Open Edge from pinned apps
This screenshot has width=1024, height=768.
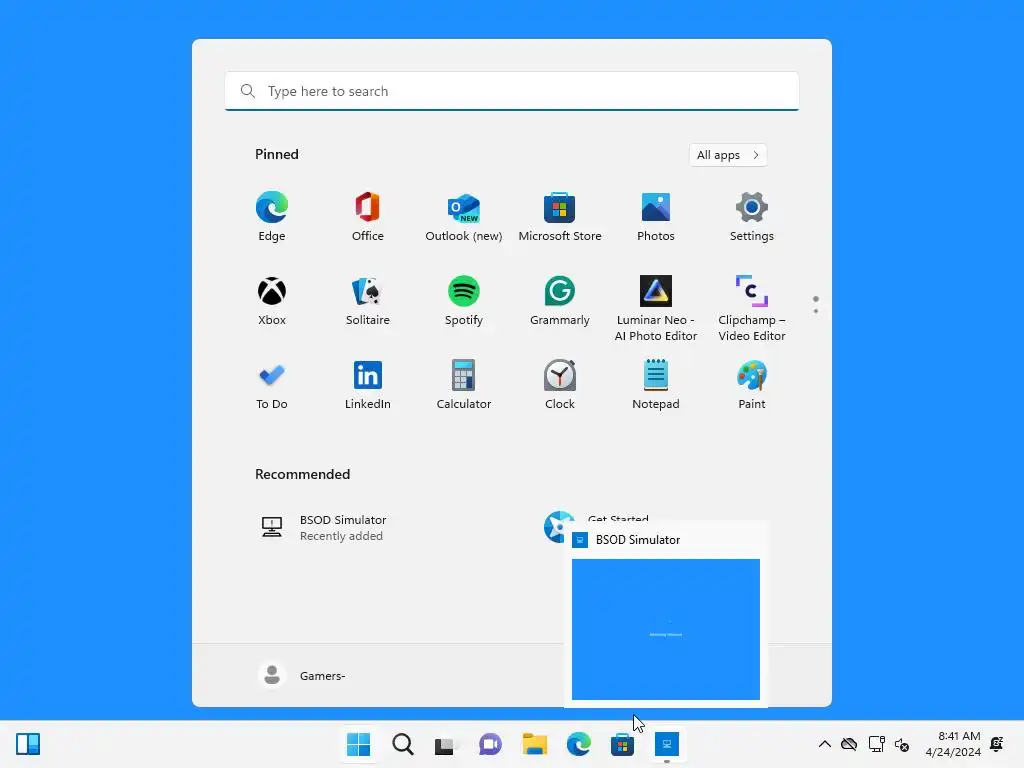(x=272, y=217)
